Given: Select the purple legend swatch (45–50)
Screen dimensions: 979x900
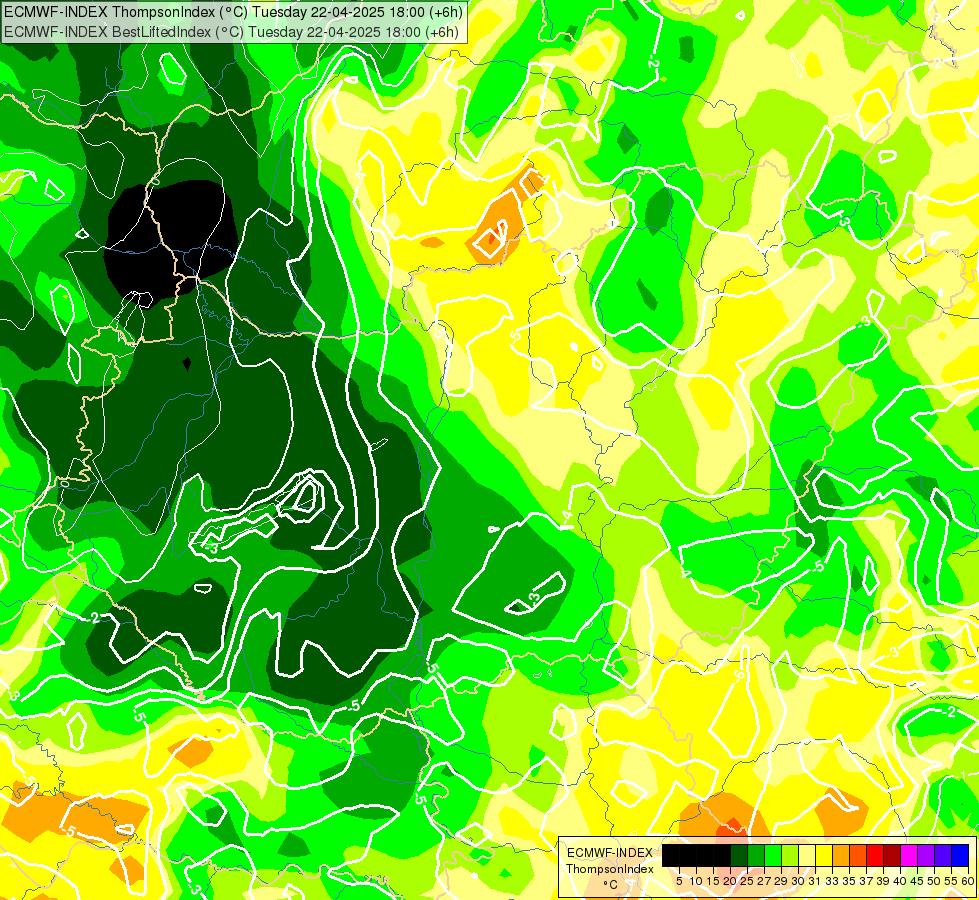Looking at the screenshot, I should click(926, 855).
